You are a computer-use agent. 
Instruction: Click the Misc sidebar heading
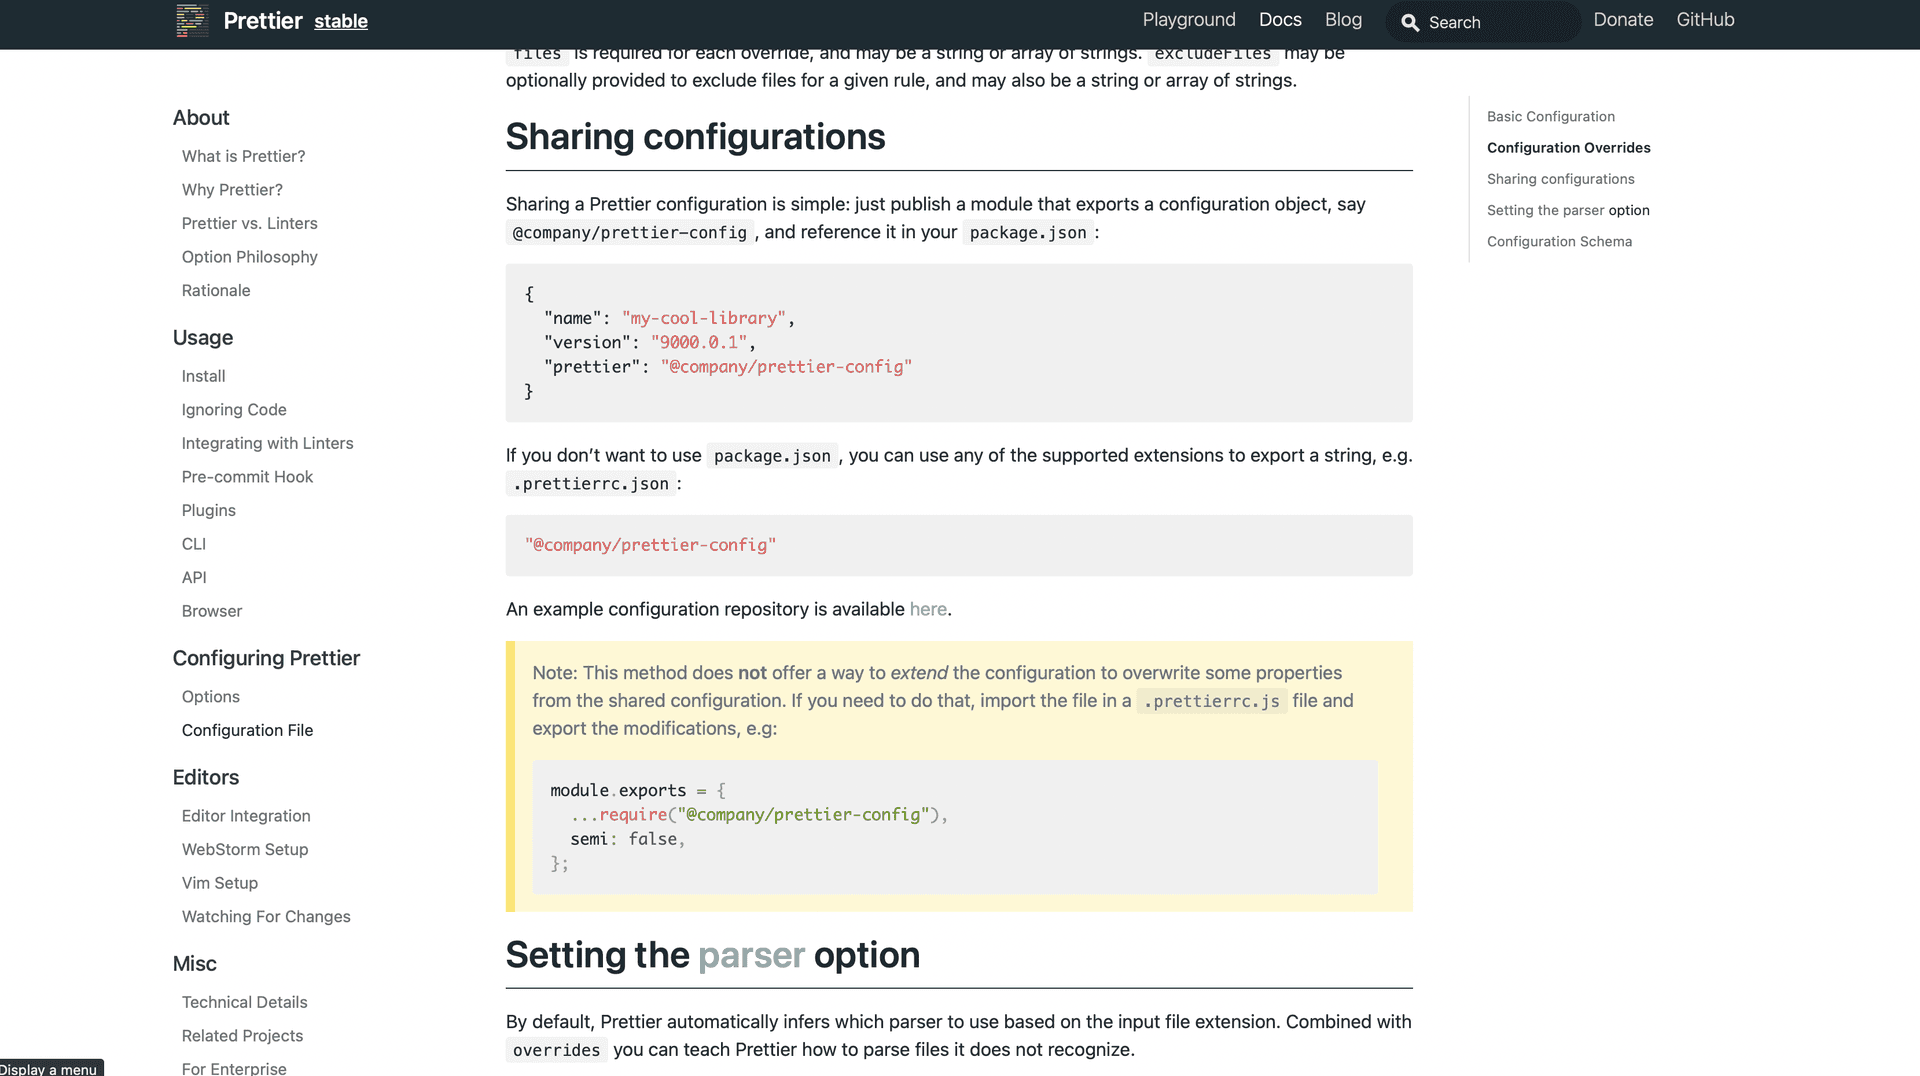tap(194, 964)
